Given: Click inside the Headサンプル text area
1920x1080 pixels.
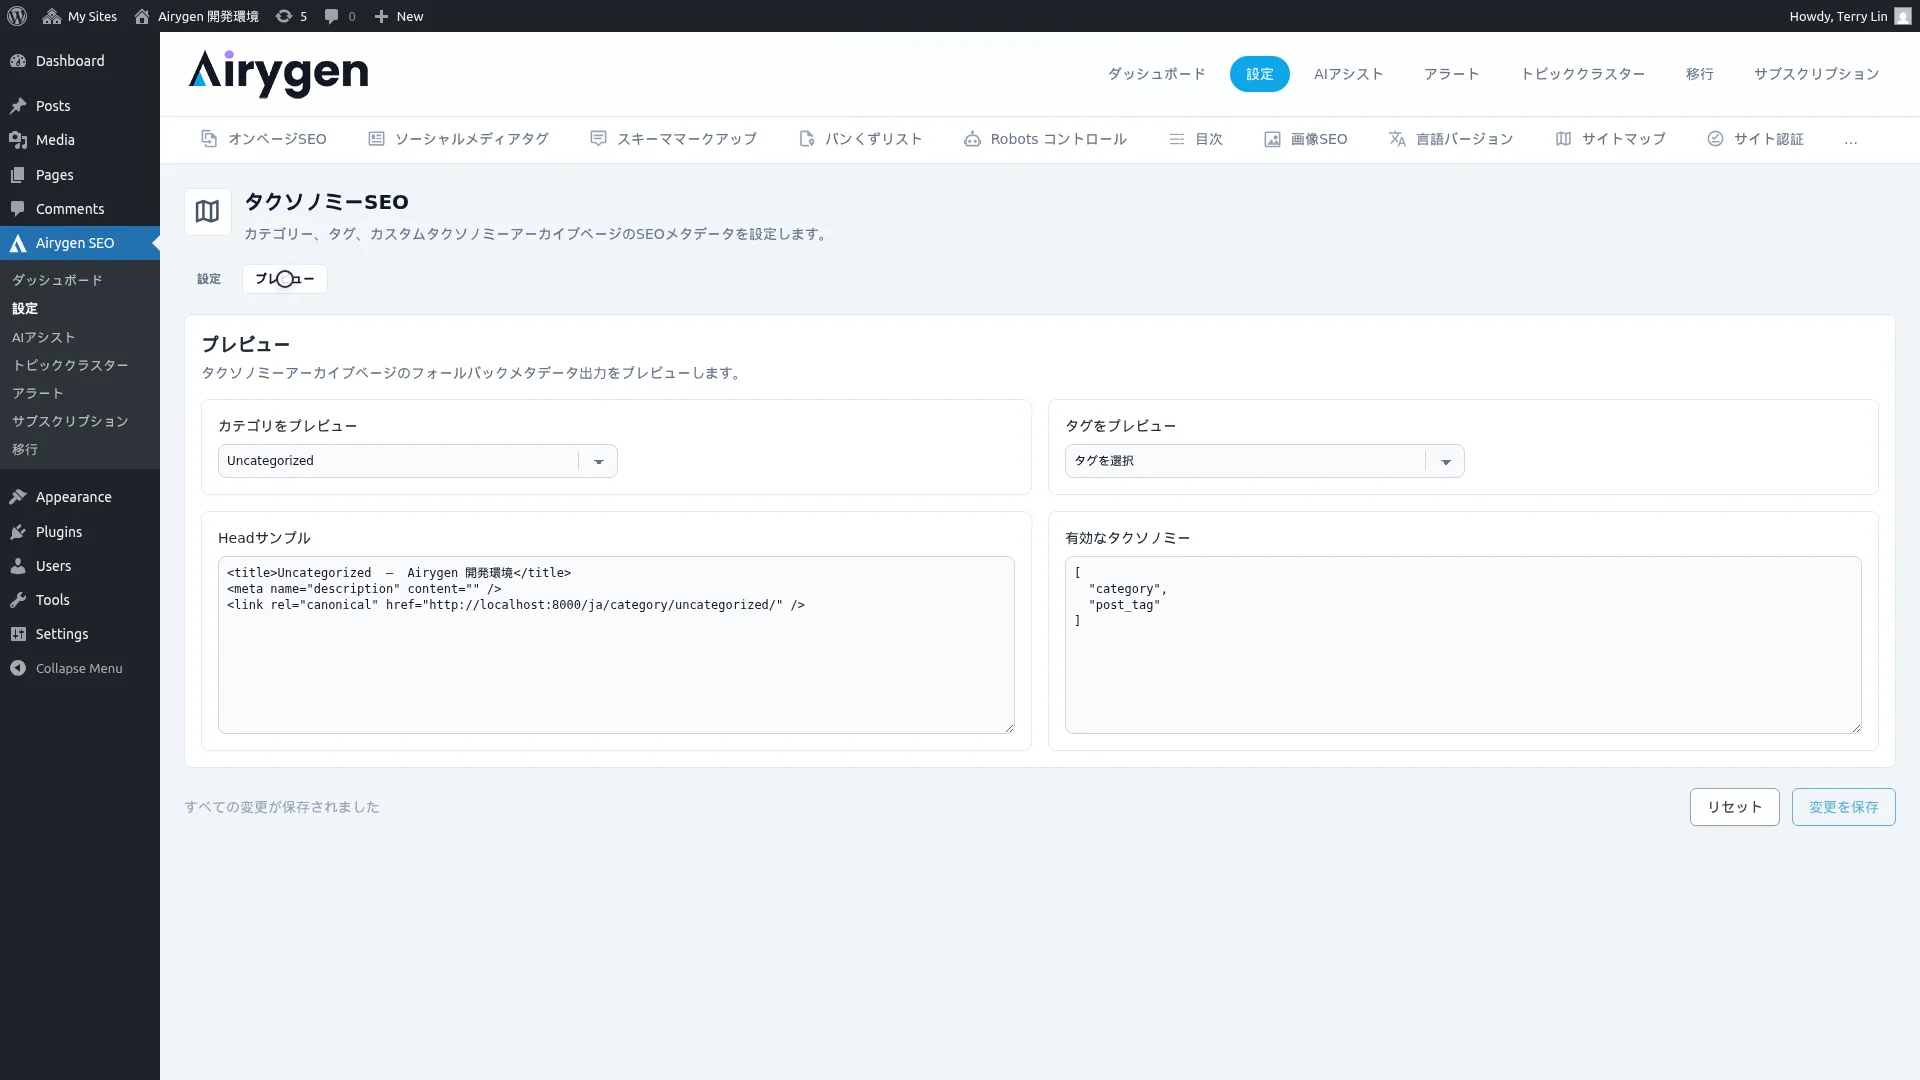Looking at the screenshot, I should click(616, 645).
